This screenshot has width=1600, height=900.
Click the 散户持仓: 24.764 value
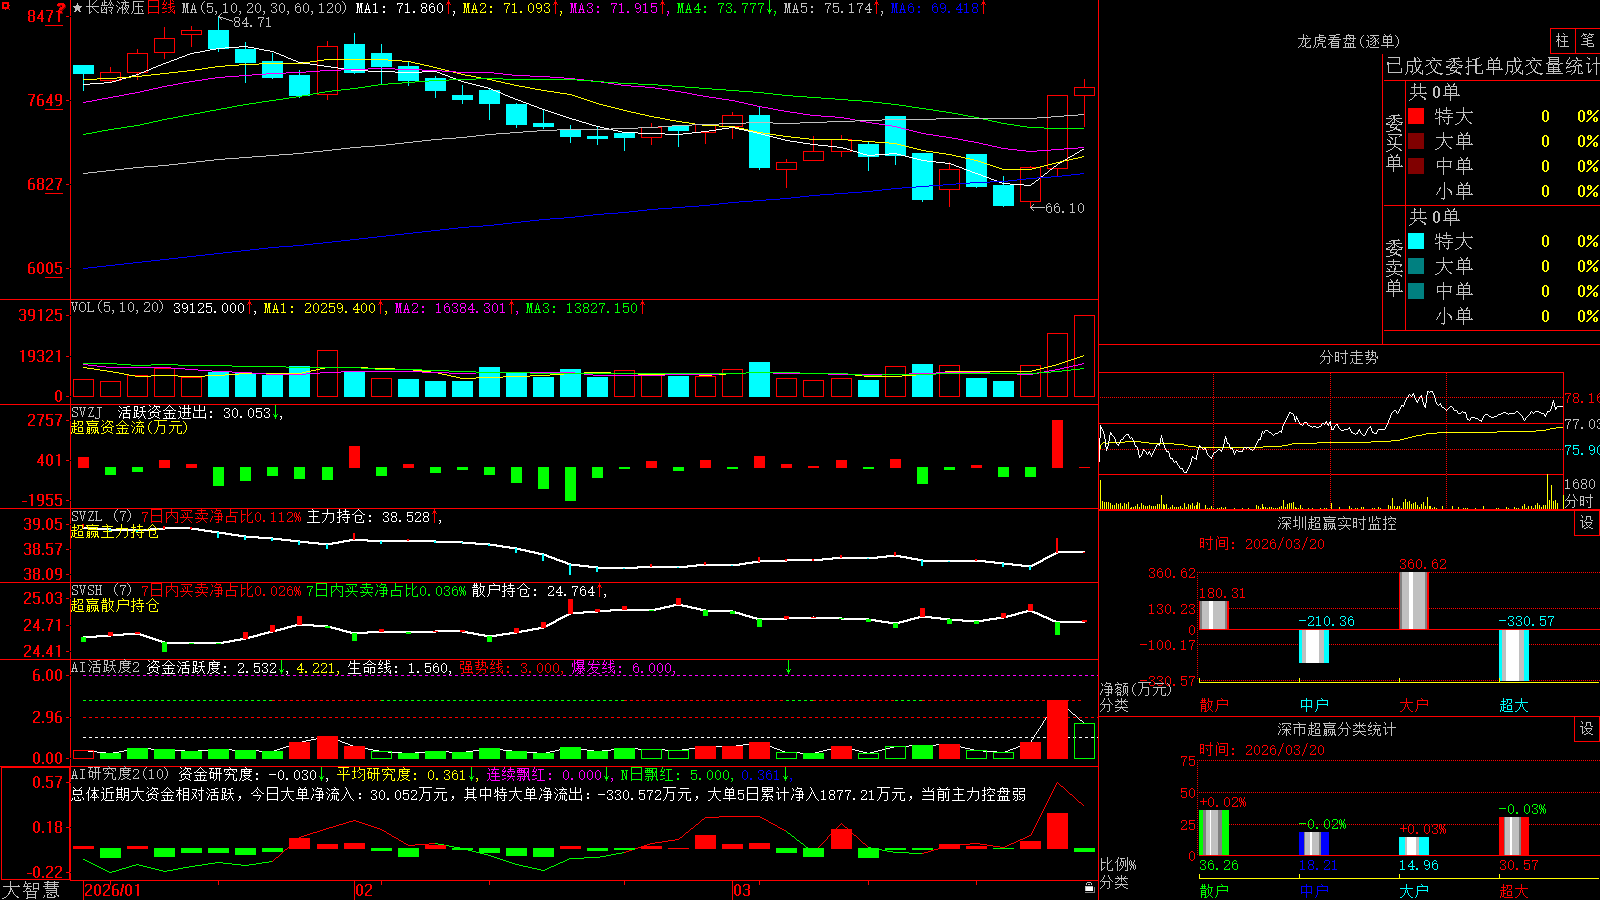[x=534, y=591]
